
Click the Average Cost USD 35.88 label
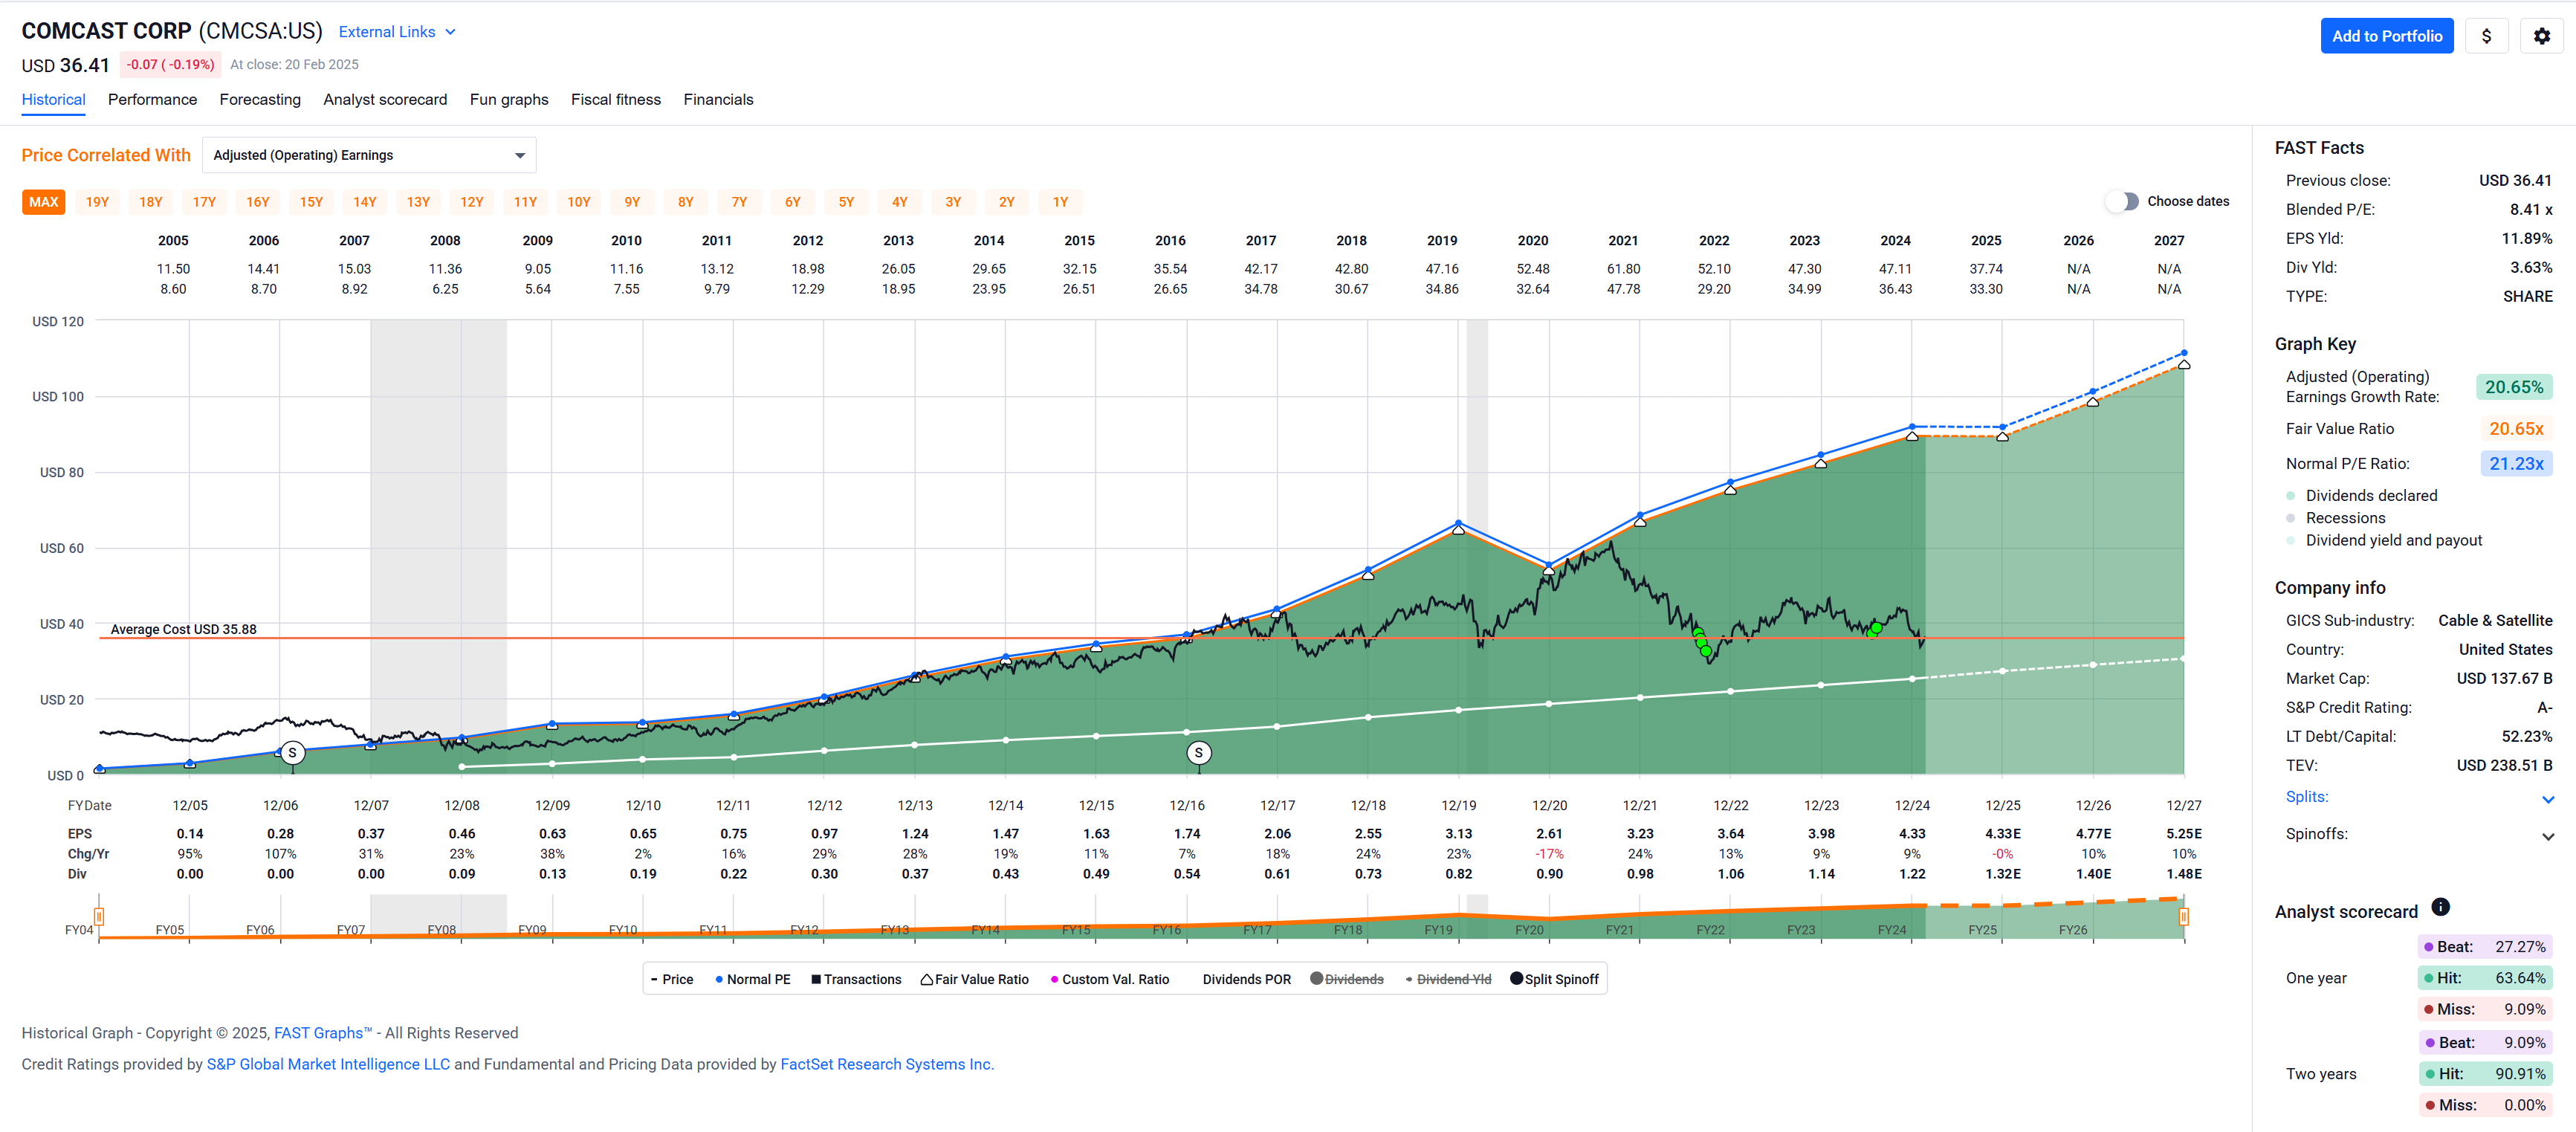(183, 629)
